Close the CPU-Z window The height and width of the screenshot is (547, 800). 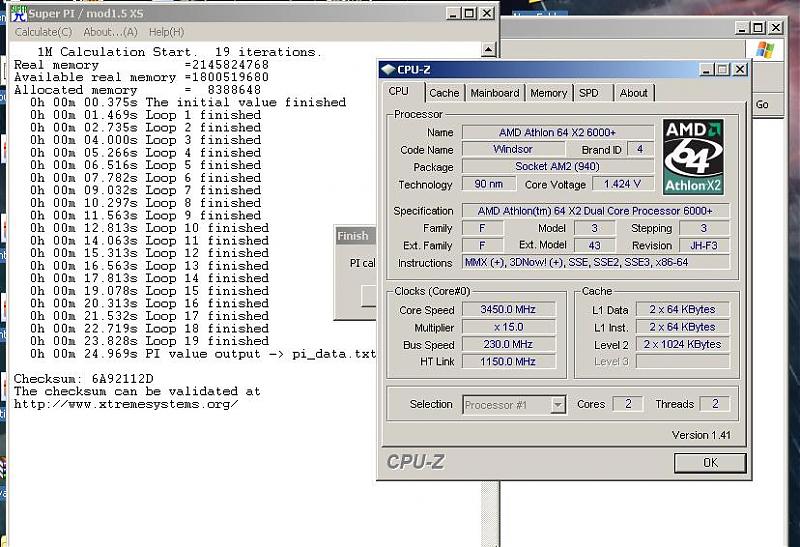pos(740,69)
